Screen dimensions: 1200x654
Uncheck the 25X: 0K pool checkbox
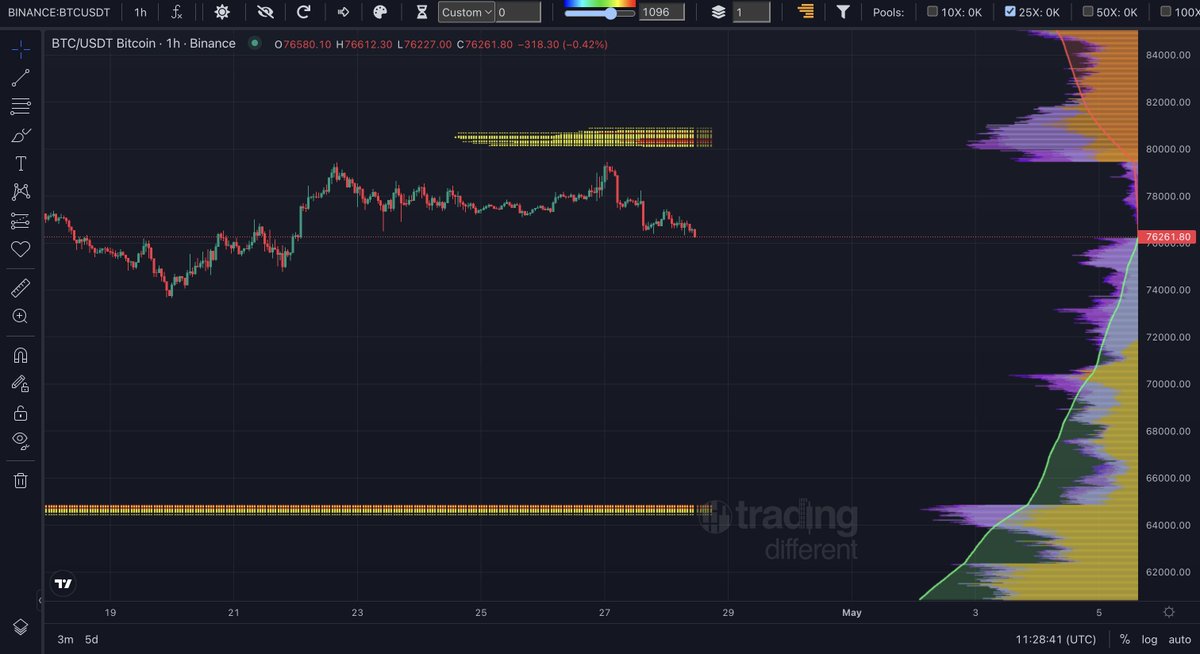pyautogui.click(x=1010, y=12)
